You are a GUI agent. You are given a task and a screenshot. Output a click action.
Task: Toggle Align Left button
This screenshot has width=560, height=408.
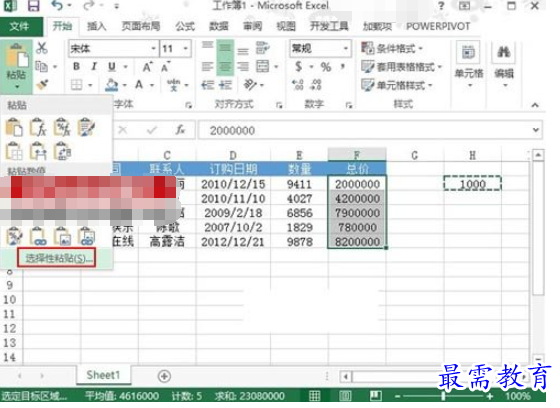click(208, 67)
